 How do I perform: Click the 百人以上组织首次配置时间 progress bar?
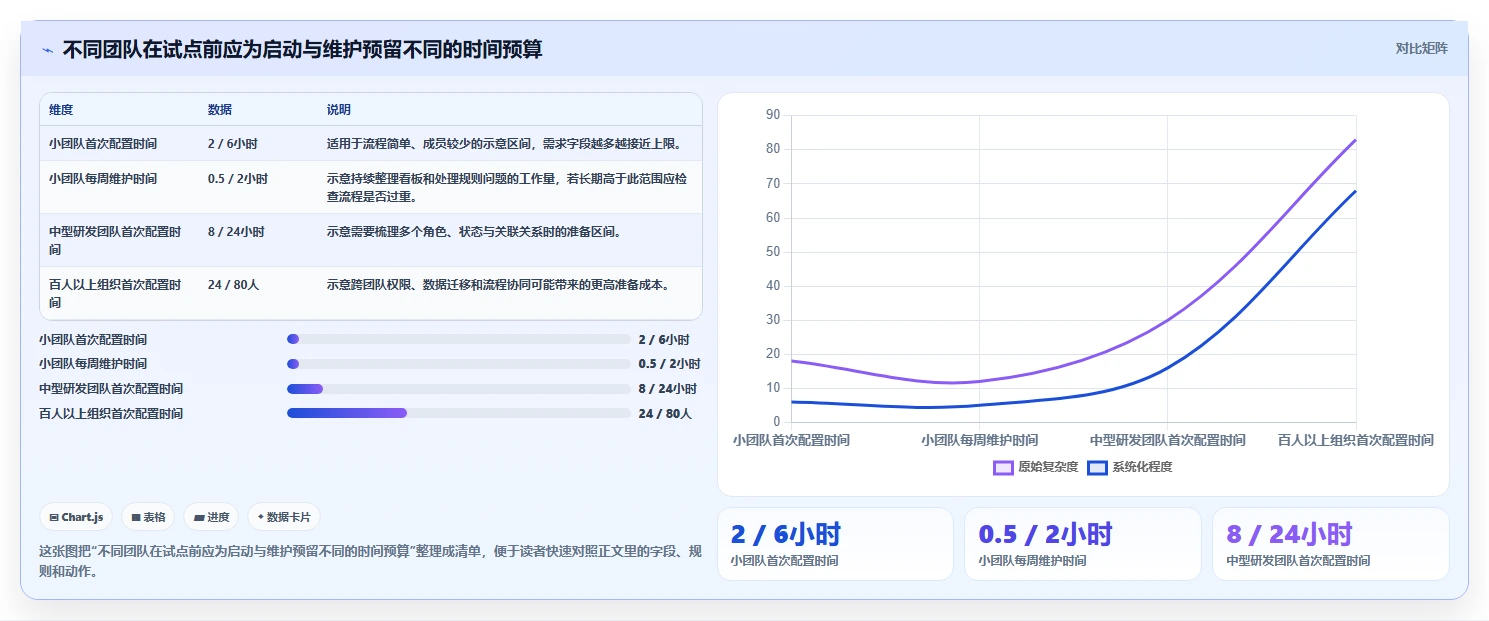[459, 413]
